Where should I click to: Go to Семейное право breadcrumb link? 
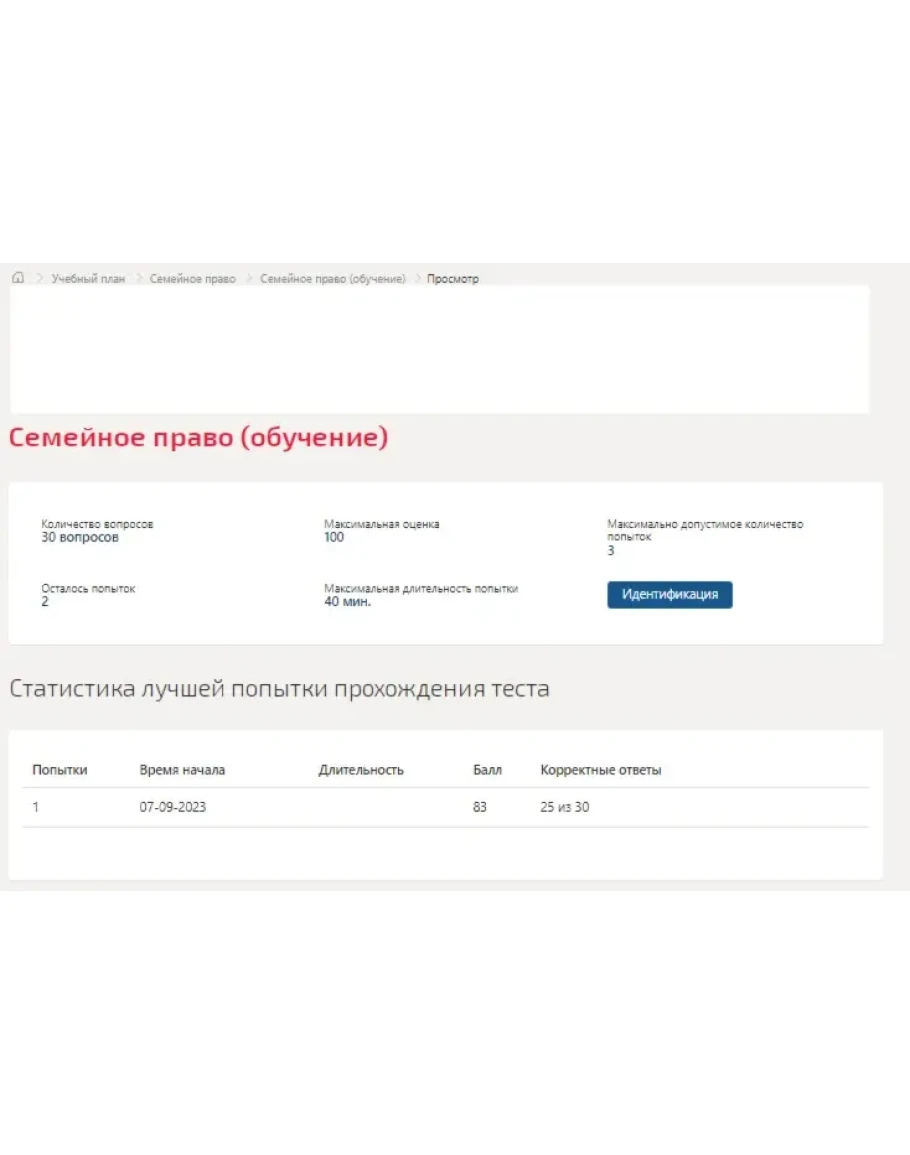(x=192, y=279)
